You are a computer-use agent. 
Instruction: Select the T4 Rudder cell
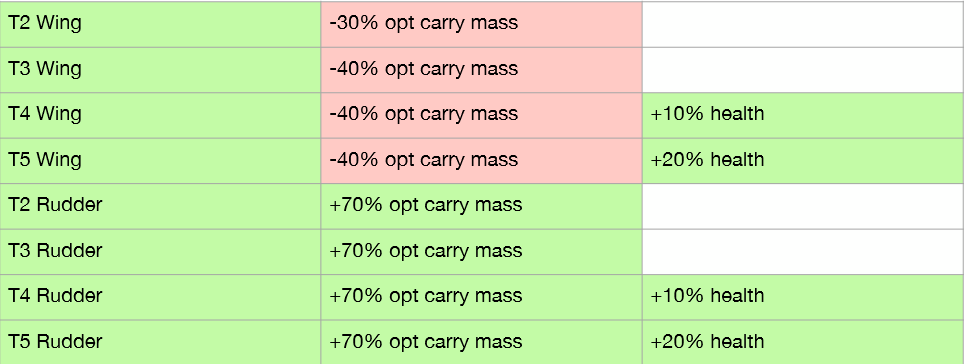(x=160, y=297)
